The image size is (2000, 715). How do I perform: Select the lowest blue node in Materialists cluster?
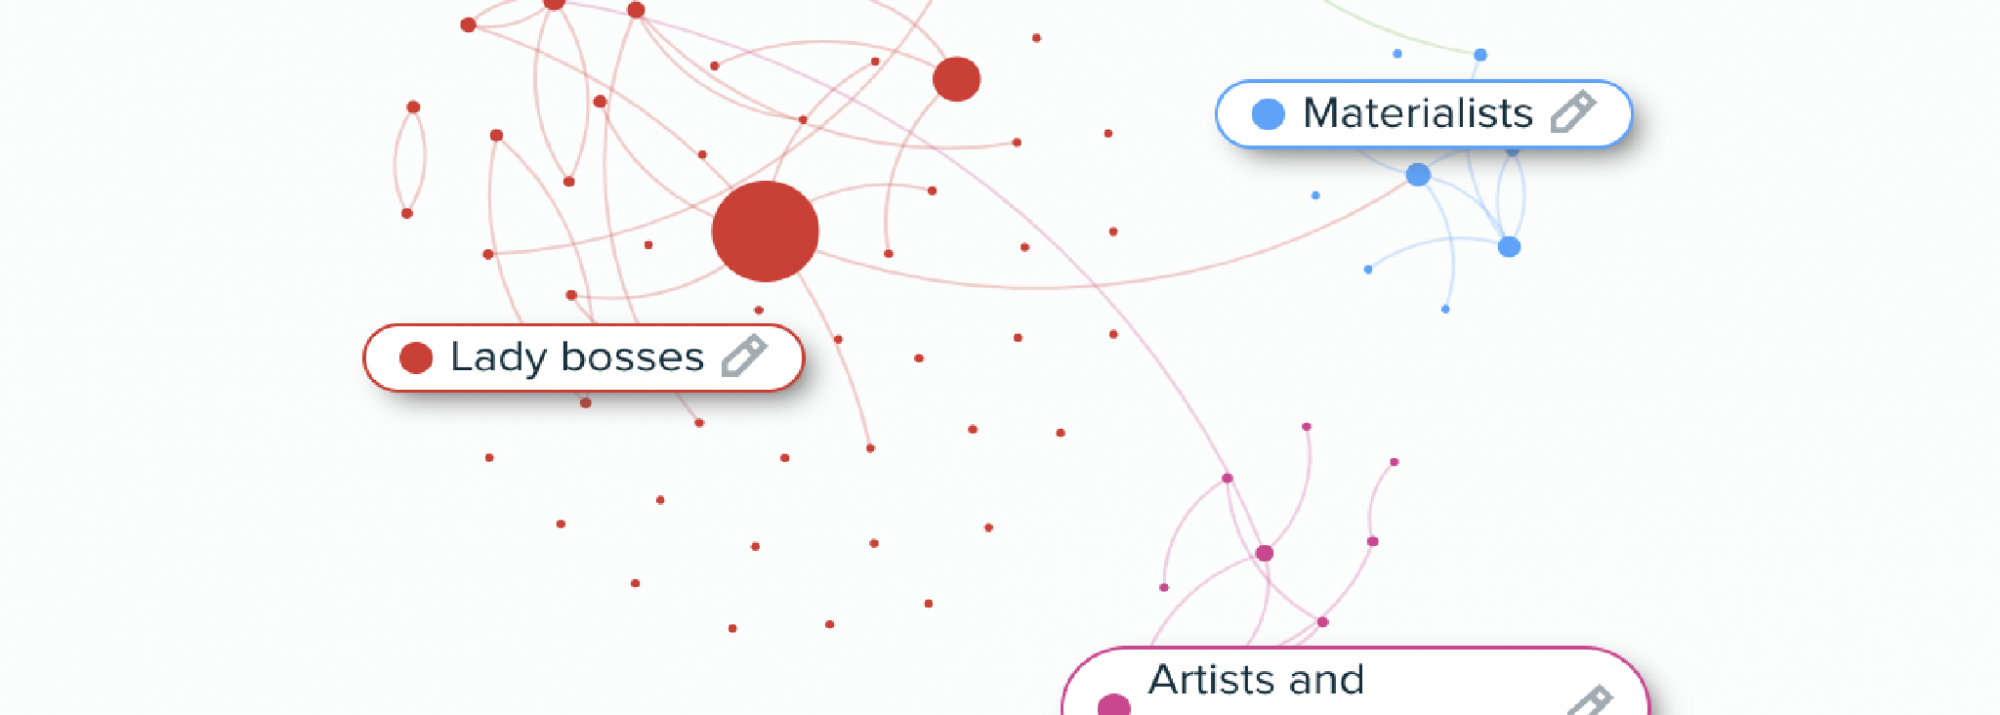click(1445, 309)
